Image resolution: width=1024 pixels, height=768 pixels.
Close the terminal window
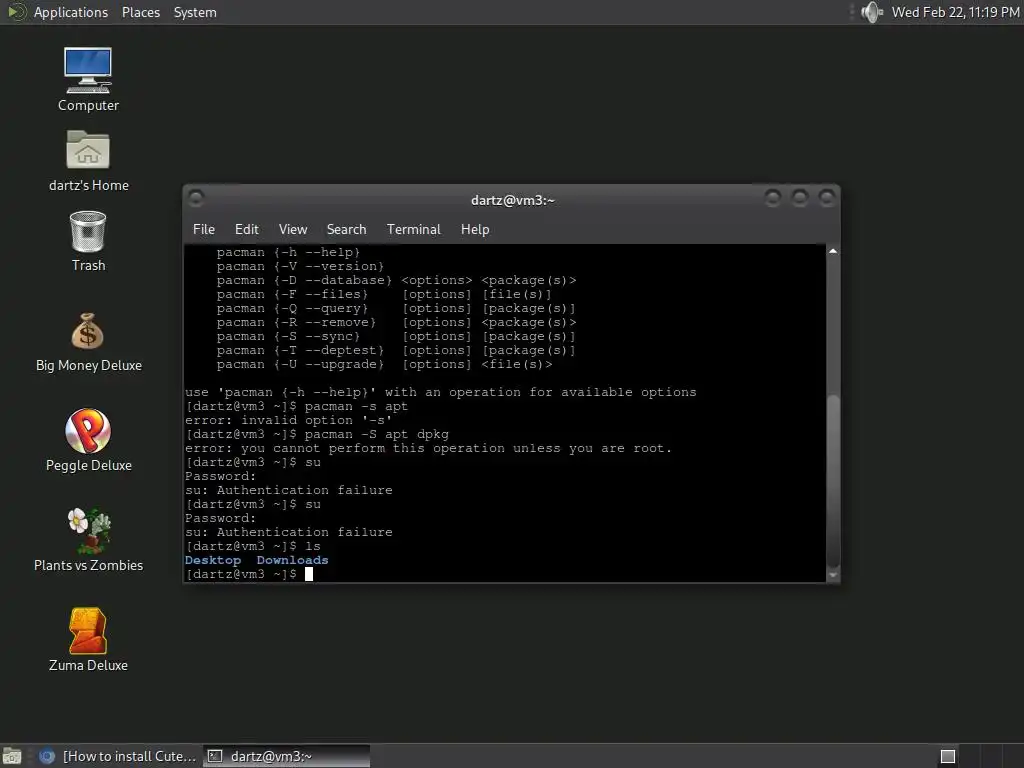[827, 197]
